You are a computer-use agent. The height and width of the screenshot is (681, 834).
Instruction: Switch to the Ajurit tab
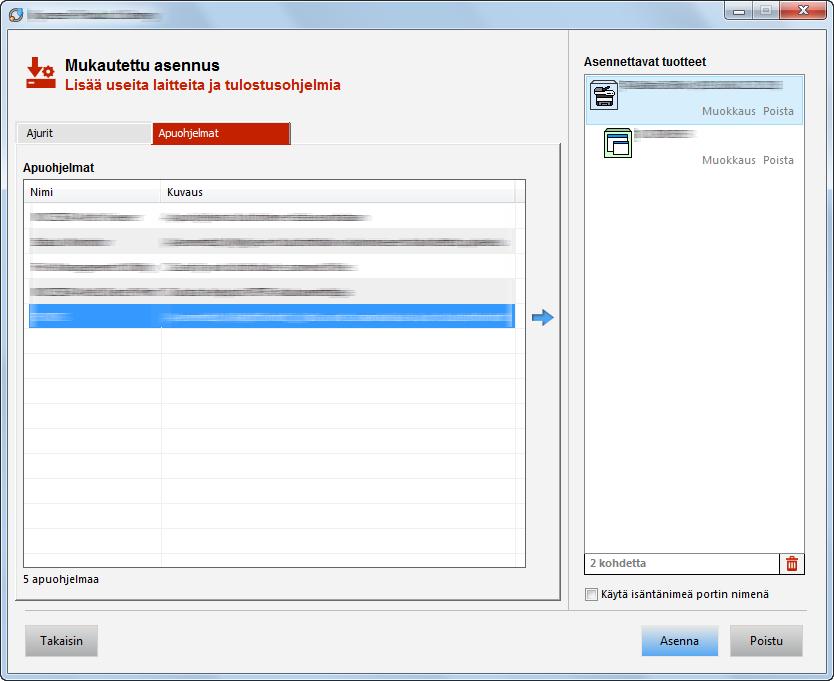(x=84, y=133)
